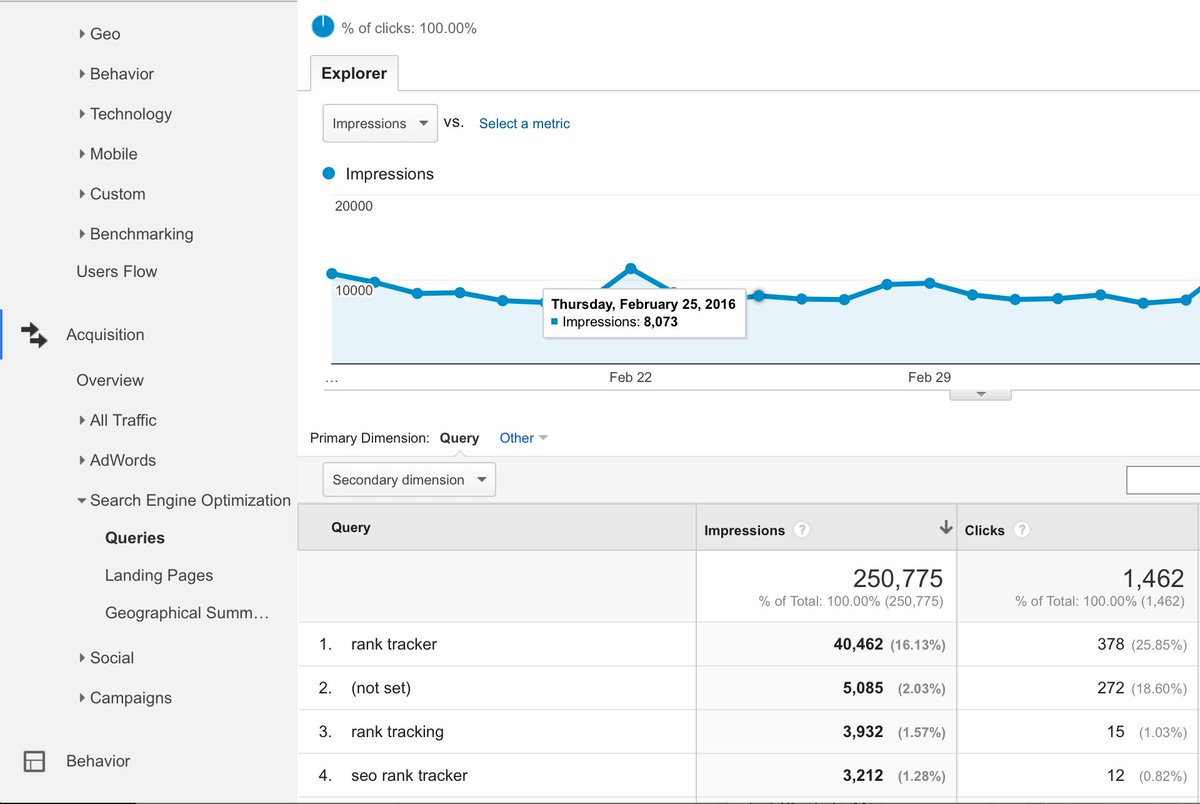Open the Impressions column help tooltip

click(800, 530)
